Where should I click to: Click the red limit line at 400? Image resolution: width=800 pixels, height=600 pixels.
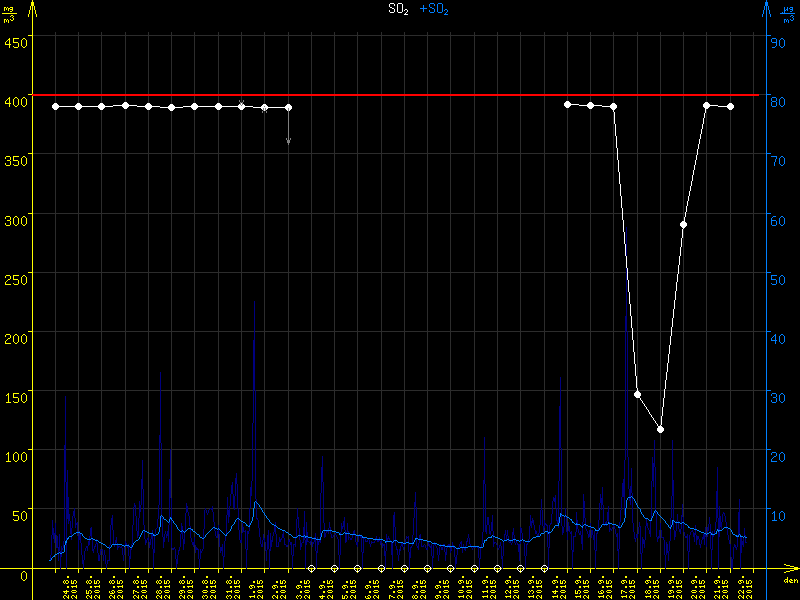400,95
